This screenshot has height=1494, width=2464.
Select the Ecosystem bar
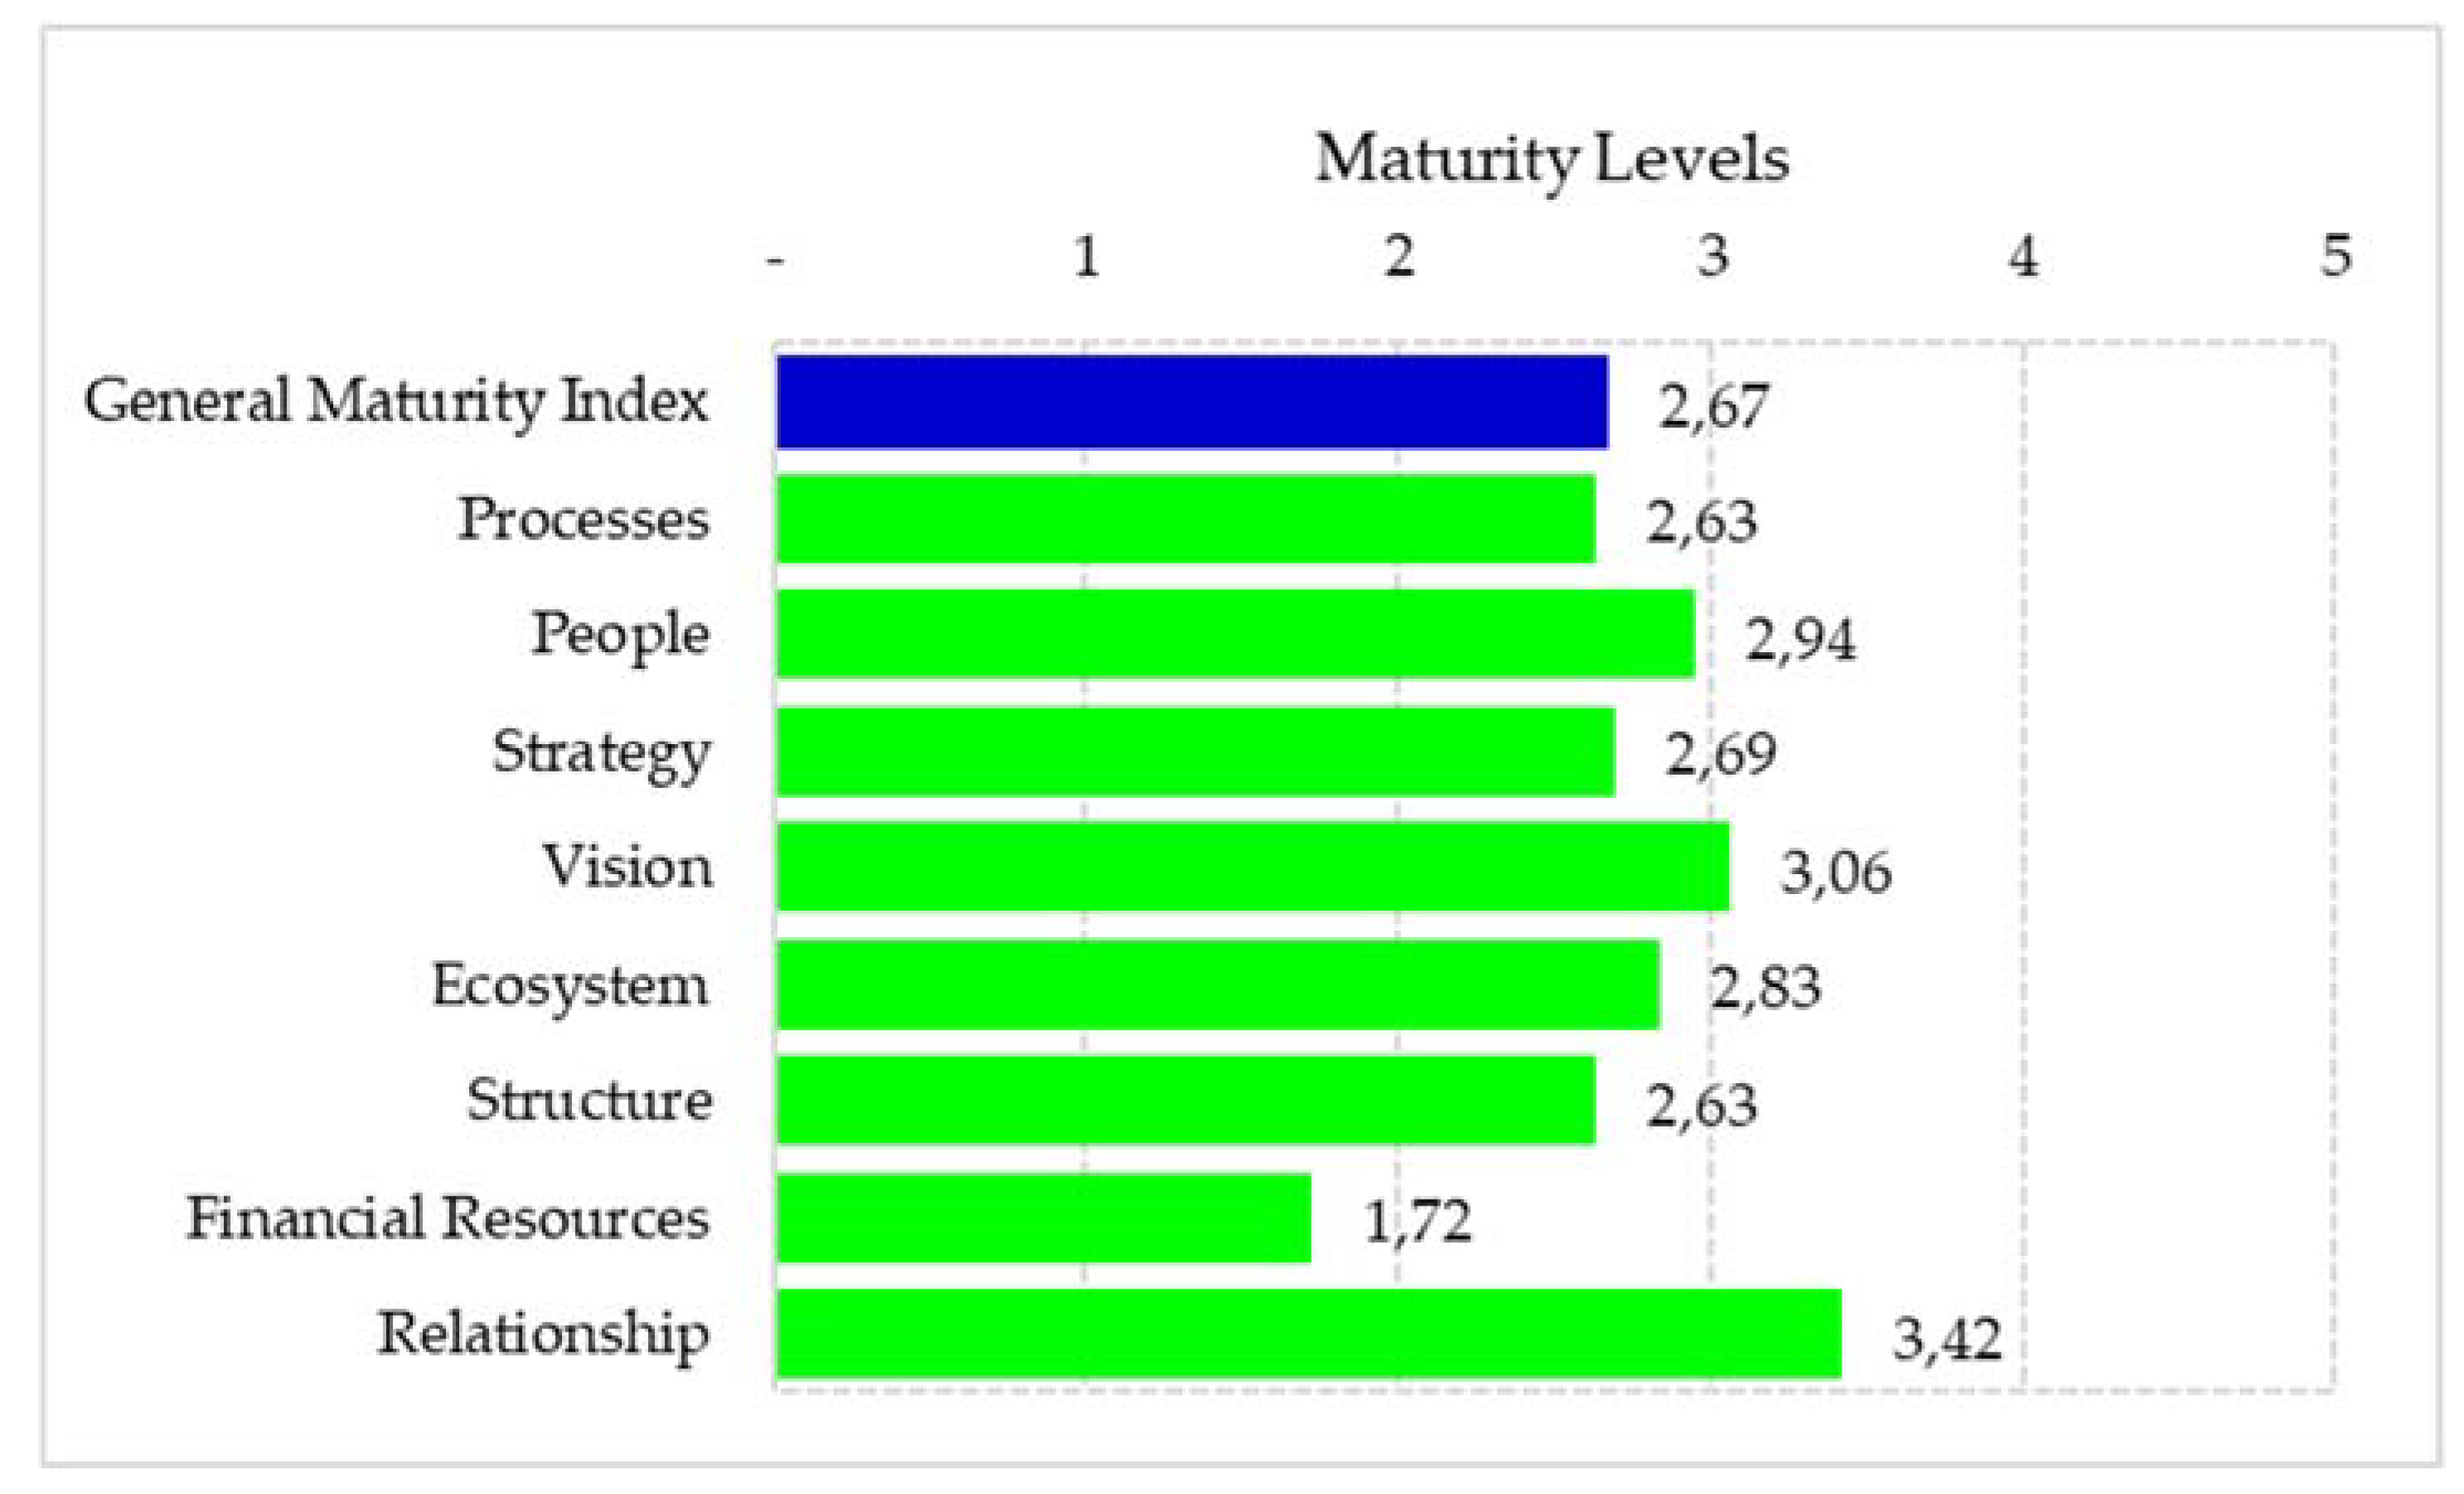[1218, 985]
